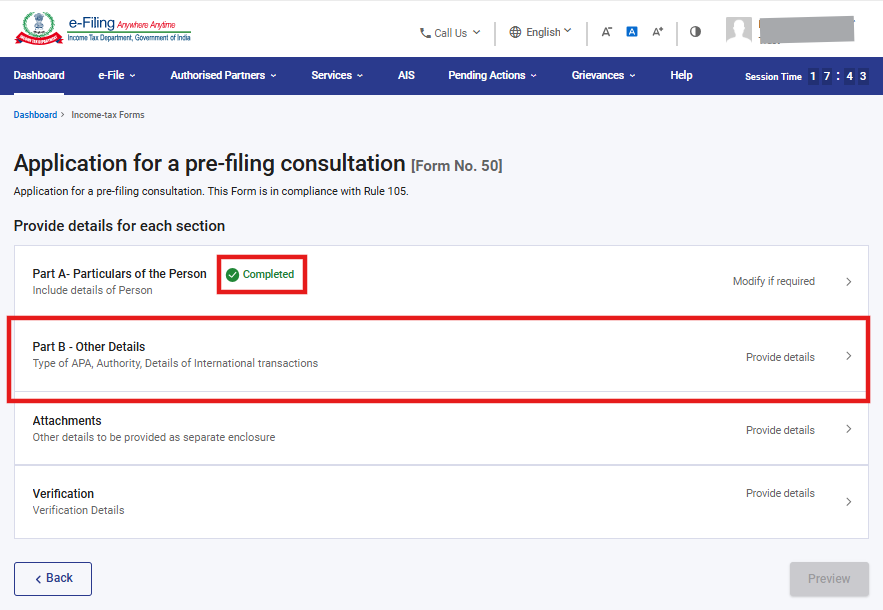This screenshot has width=883, height=610.
Task: Expand the e-File menu
Action: click(x=117, y=75)
